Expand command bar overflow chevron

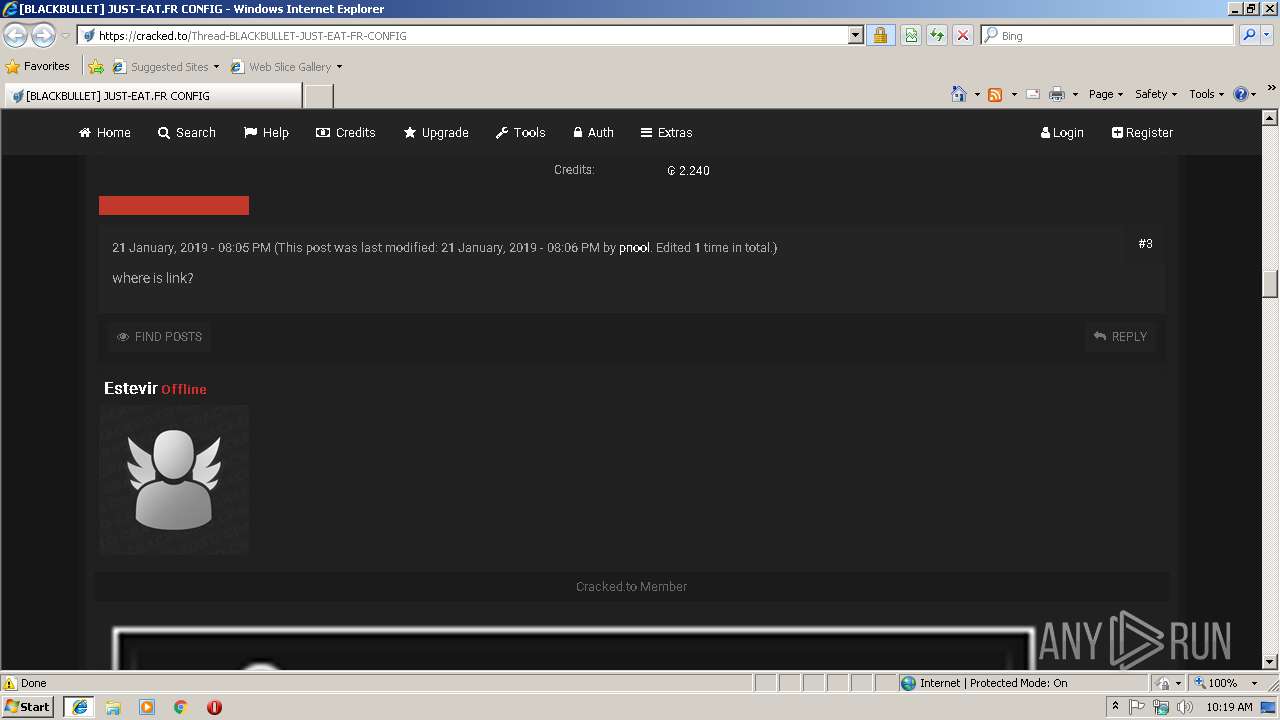coord(1272,90)
